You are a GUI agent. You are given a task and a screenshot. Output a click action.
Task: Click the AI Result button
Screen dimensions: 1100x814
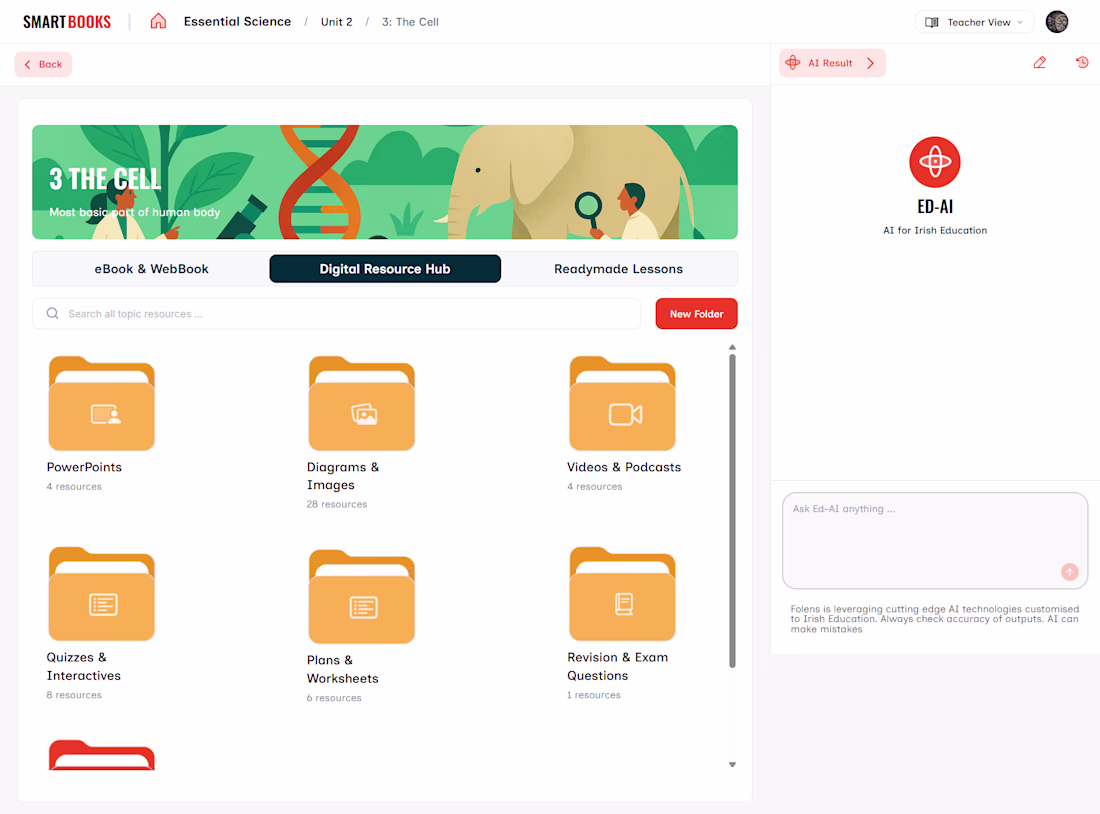pos(832,63)
